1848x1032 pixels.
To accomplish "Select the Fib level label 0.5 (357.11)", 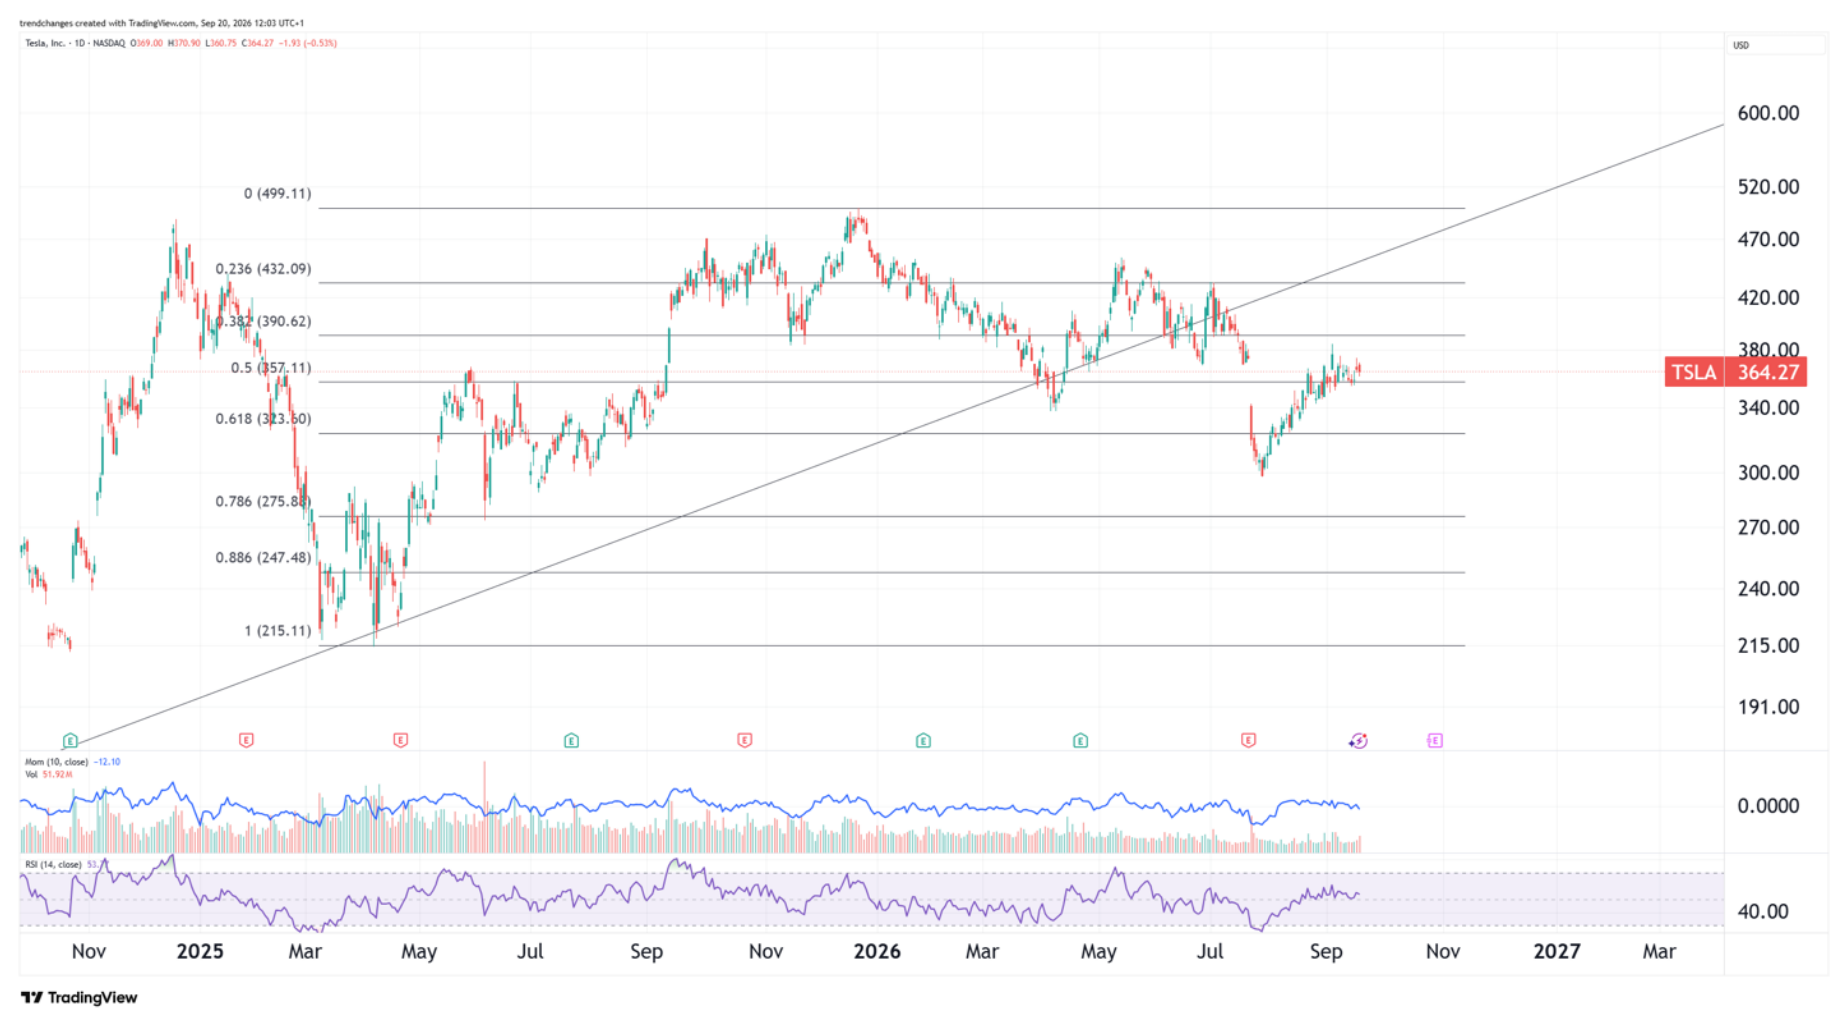I will click(x=271, y=368).
